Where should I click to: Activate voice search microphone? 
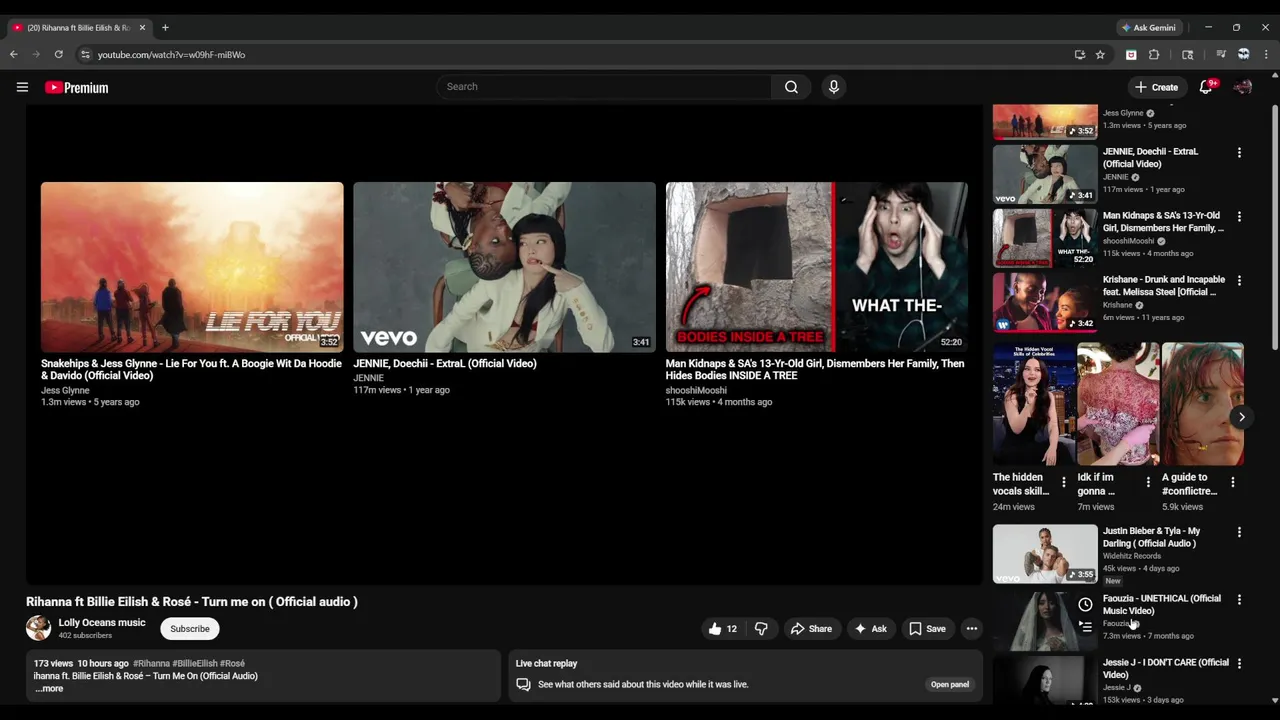[x=833, y=87]
